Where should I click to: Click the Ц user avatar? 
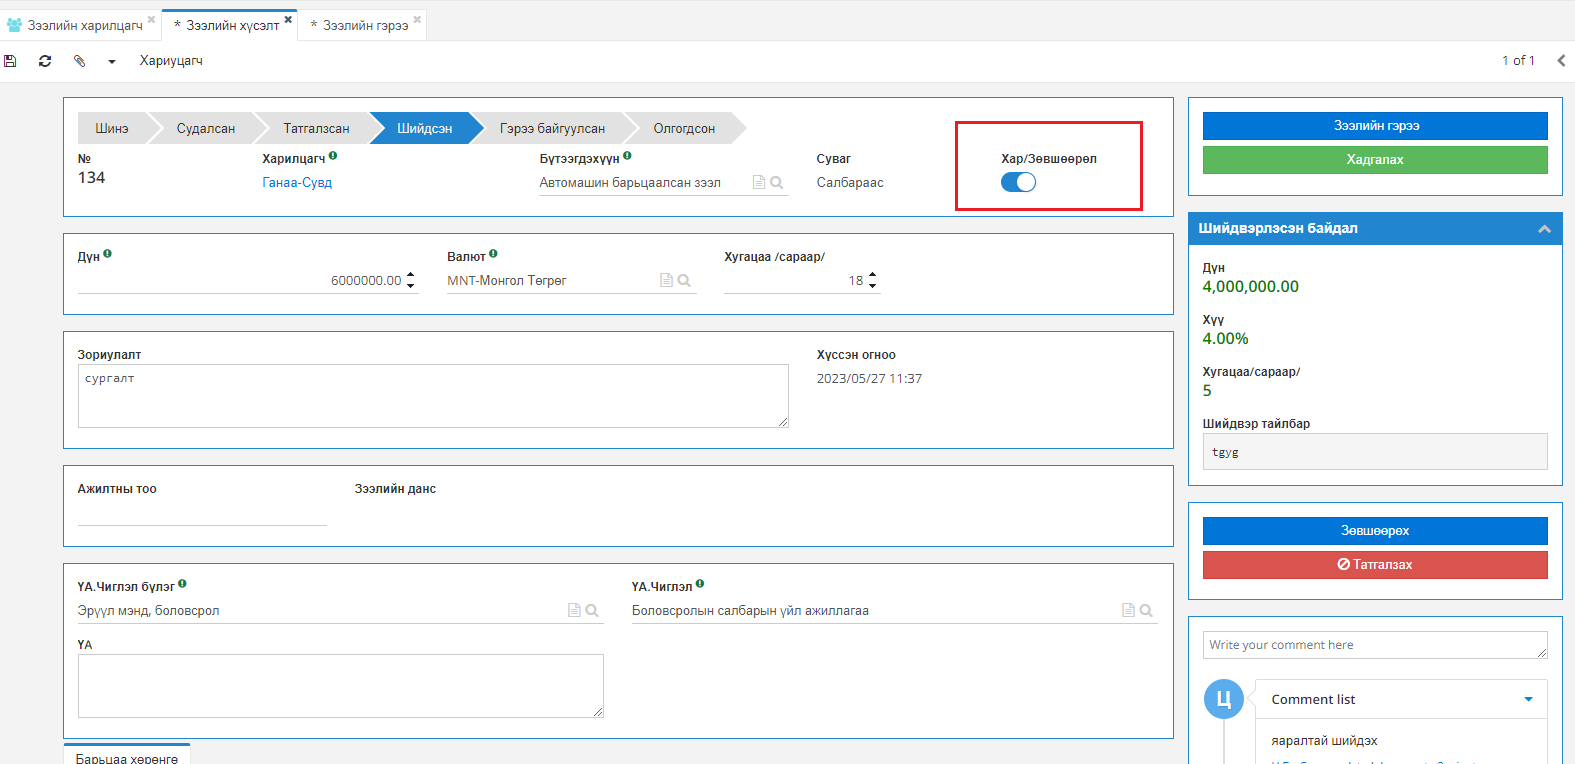(x=1224, y=699)
